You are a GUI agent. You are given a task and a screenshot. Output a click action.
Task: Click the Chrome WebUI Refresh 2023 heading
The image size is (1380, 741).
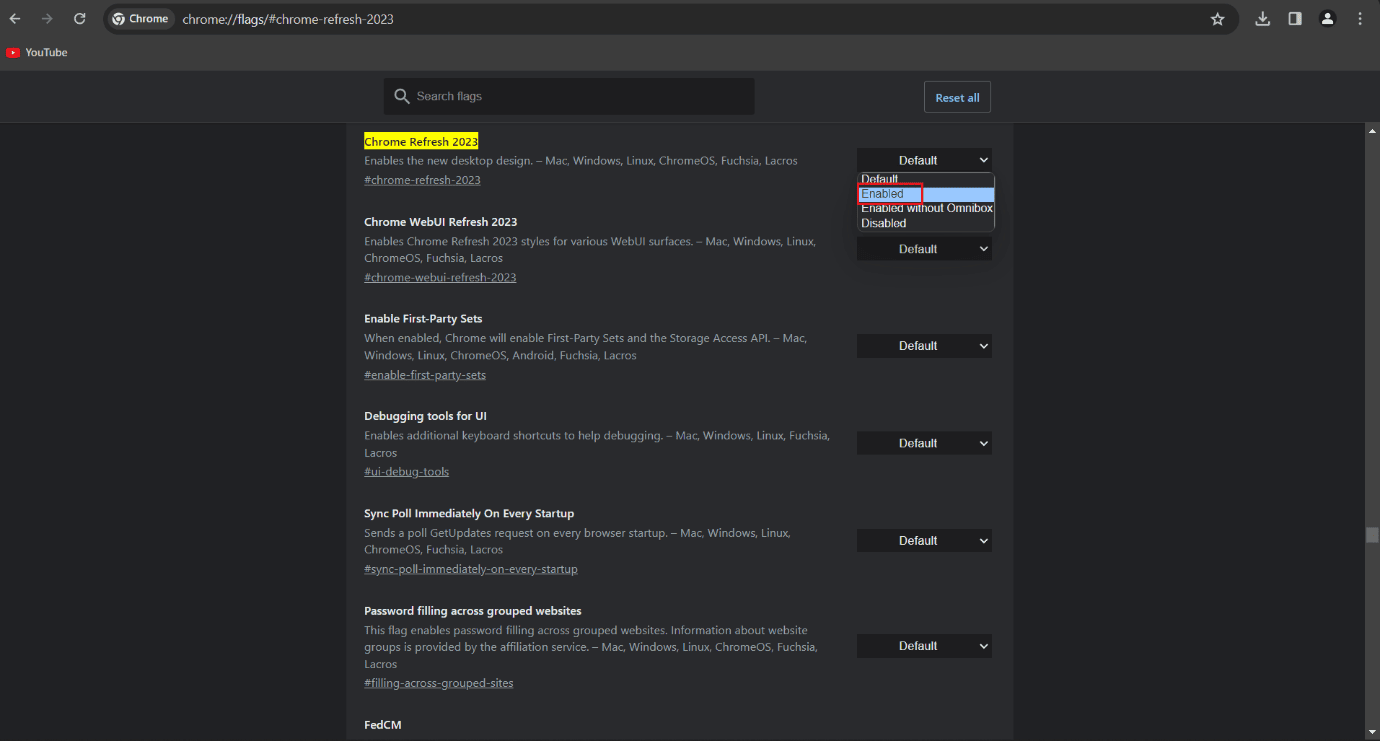[440, 222]
